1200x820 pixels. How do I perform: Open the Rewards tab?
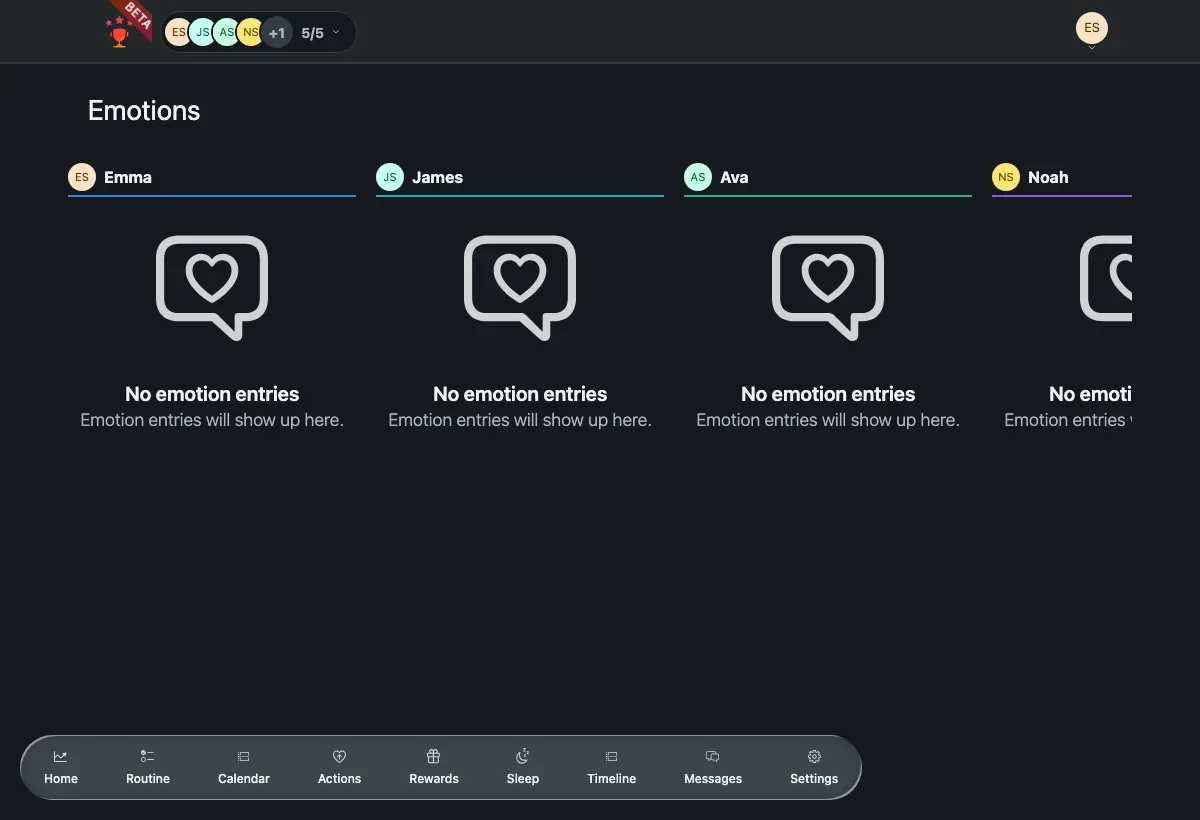434,767
